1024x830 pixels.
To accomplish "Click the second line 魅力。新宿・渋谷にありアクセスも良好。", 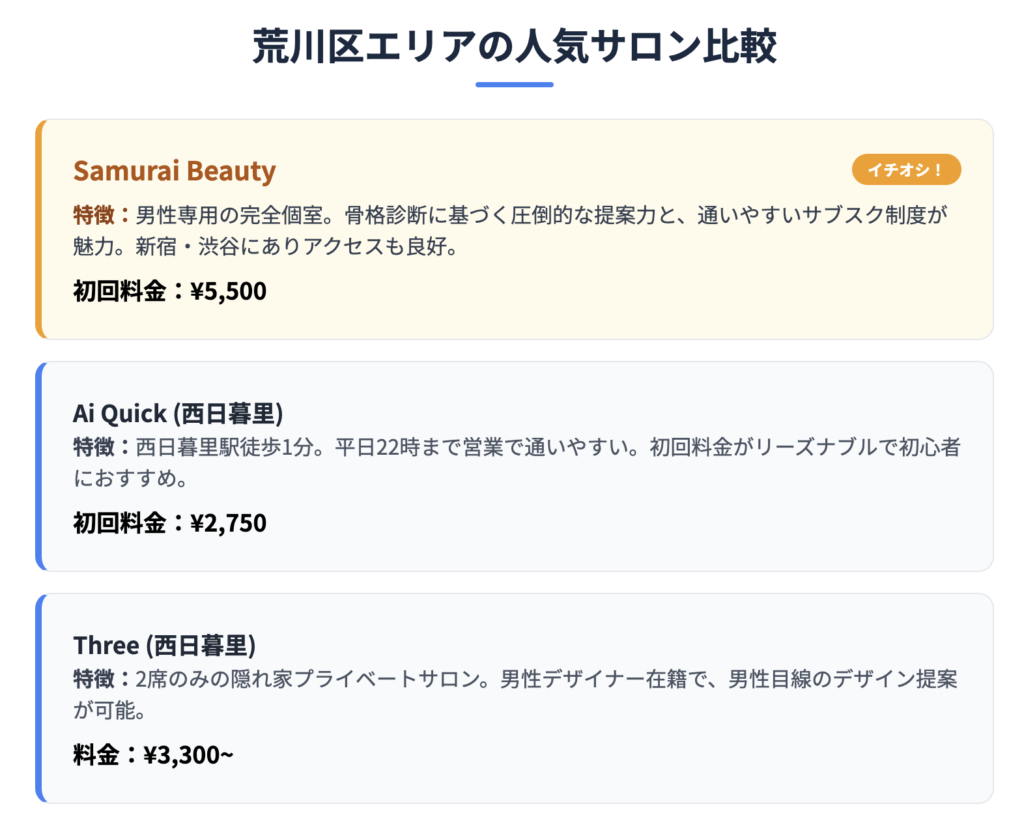I will coord(266,246).
